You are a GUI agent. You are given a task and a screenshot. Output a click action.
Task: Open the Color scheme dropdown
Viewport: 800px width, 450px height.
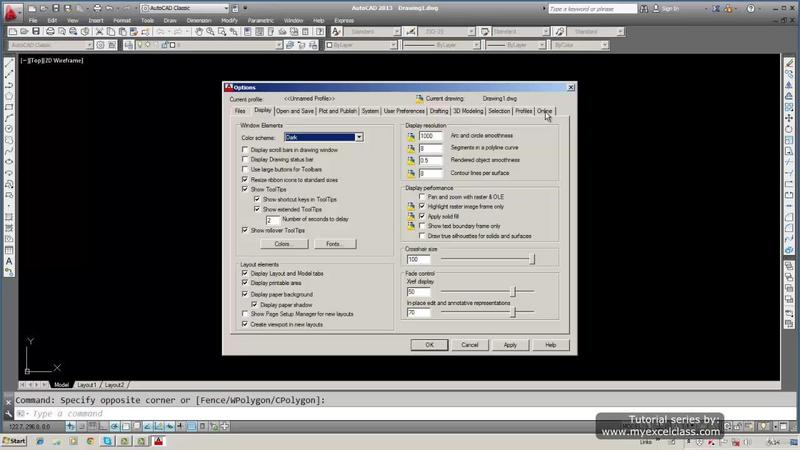coord(359,137)
